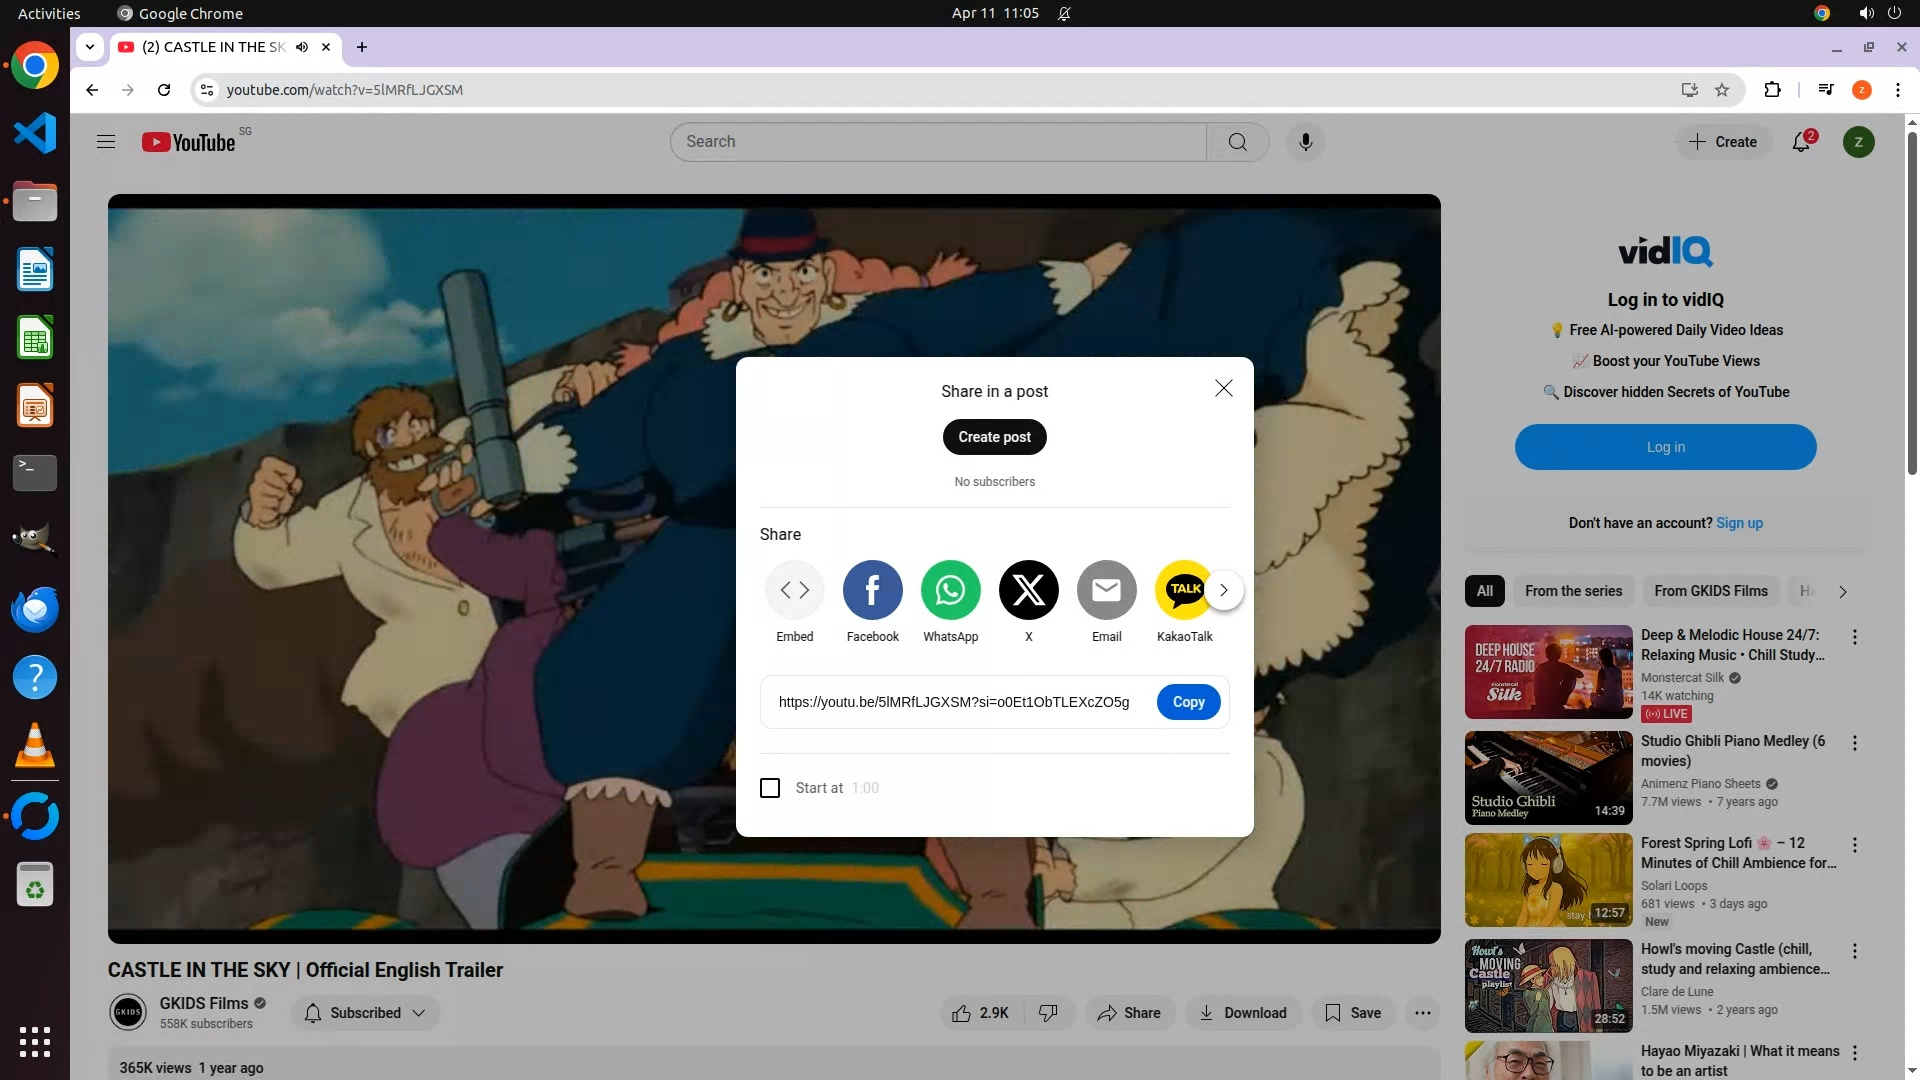Enable the Start at 1:00 checkbox
Viewport: 1920px width, 1080px height.
tap(770, 788)
